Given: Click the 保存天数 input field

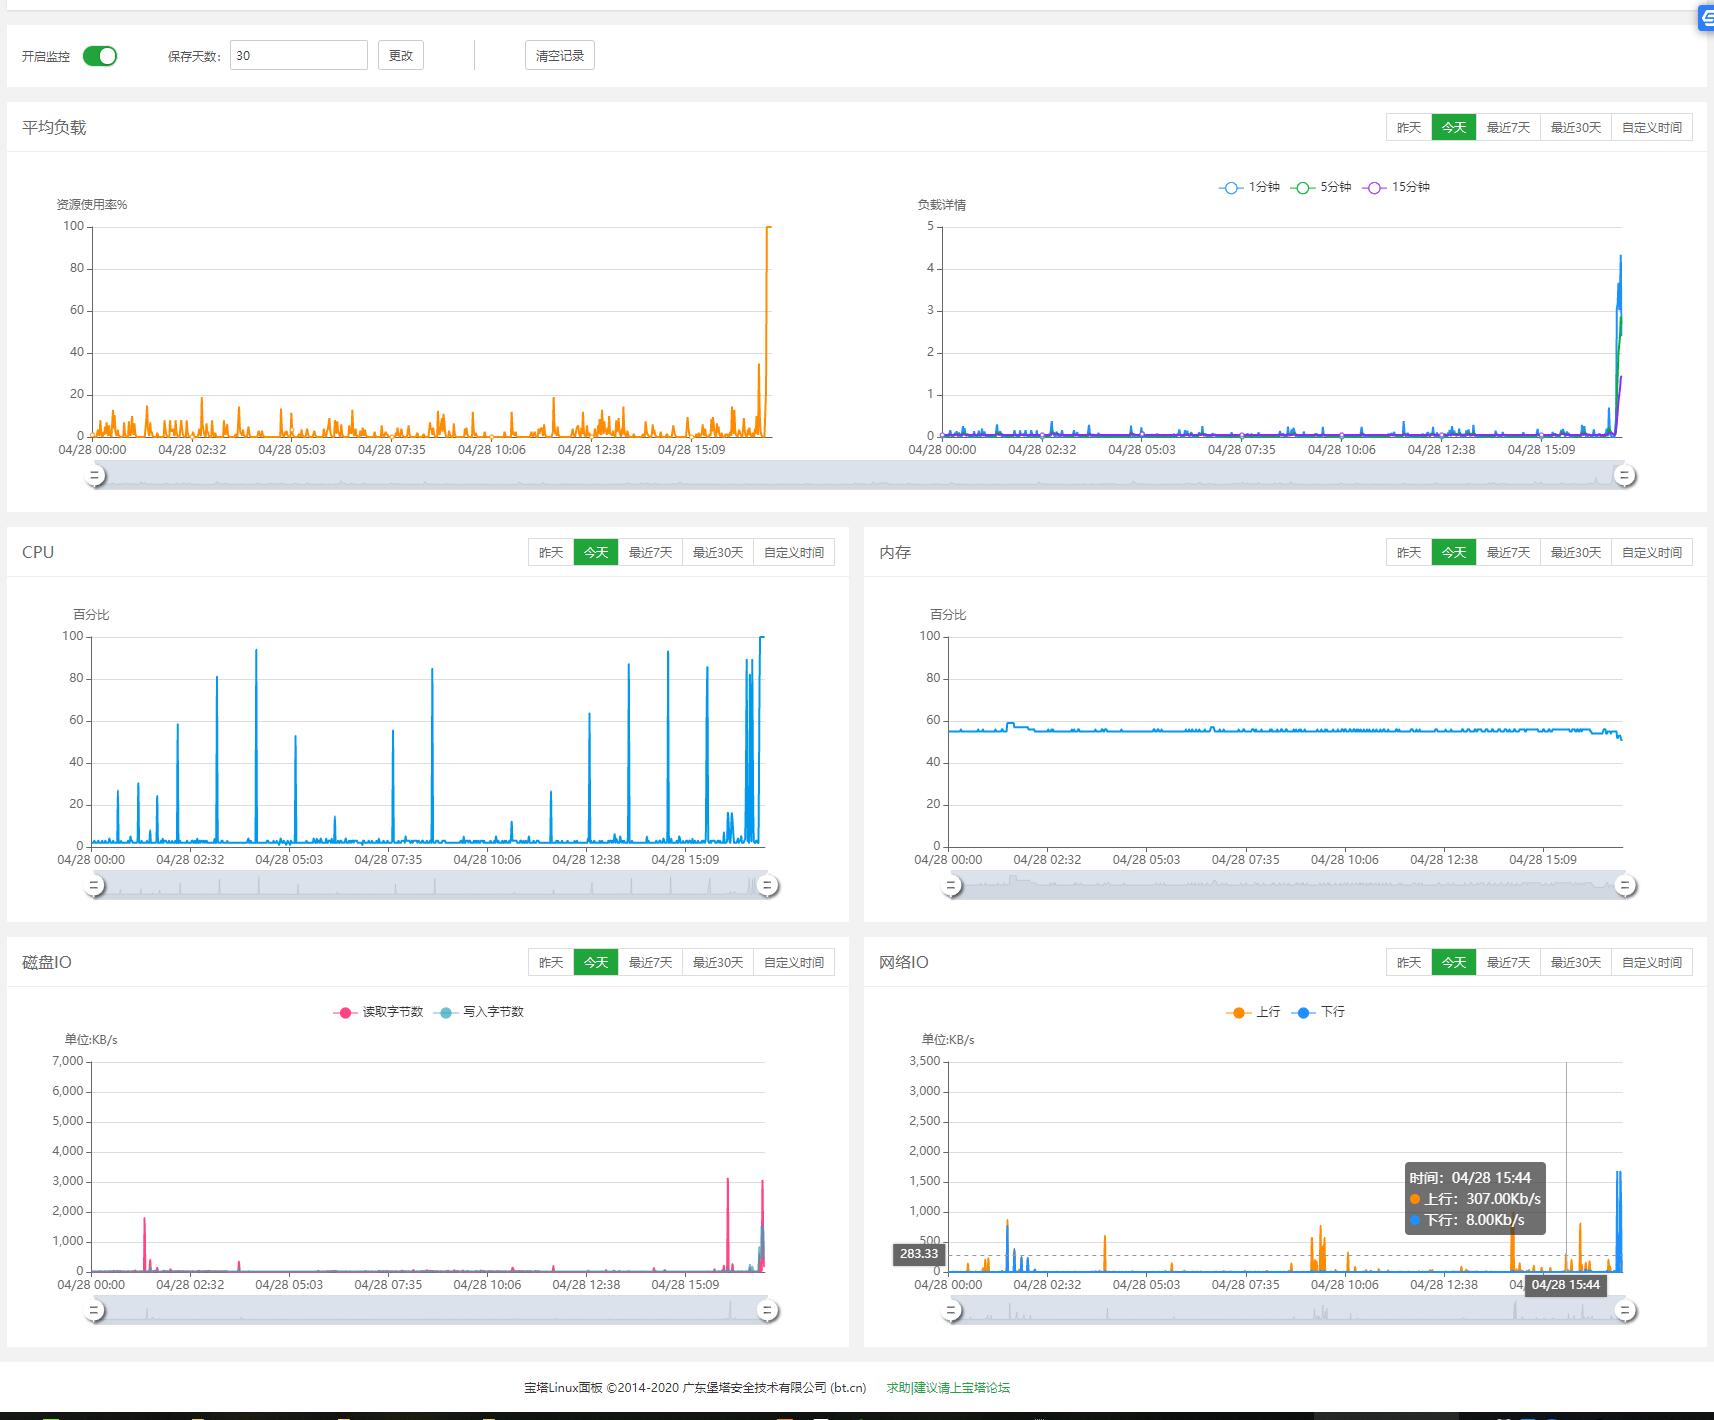Looking at the screenshot, I should pyautogui.click(x=298, y=56).
